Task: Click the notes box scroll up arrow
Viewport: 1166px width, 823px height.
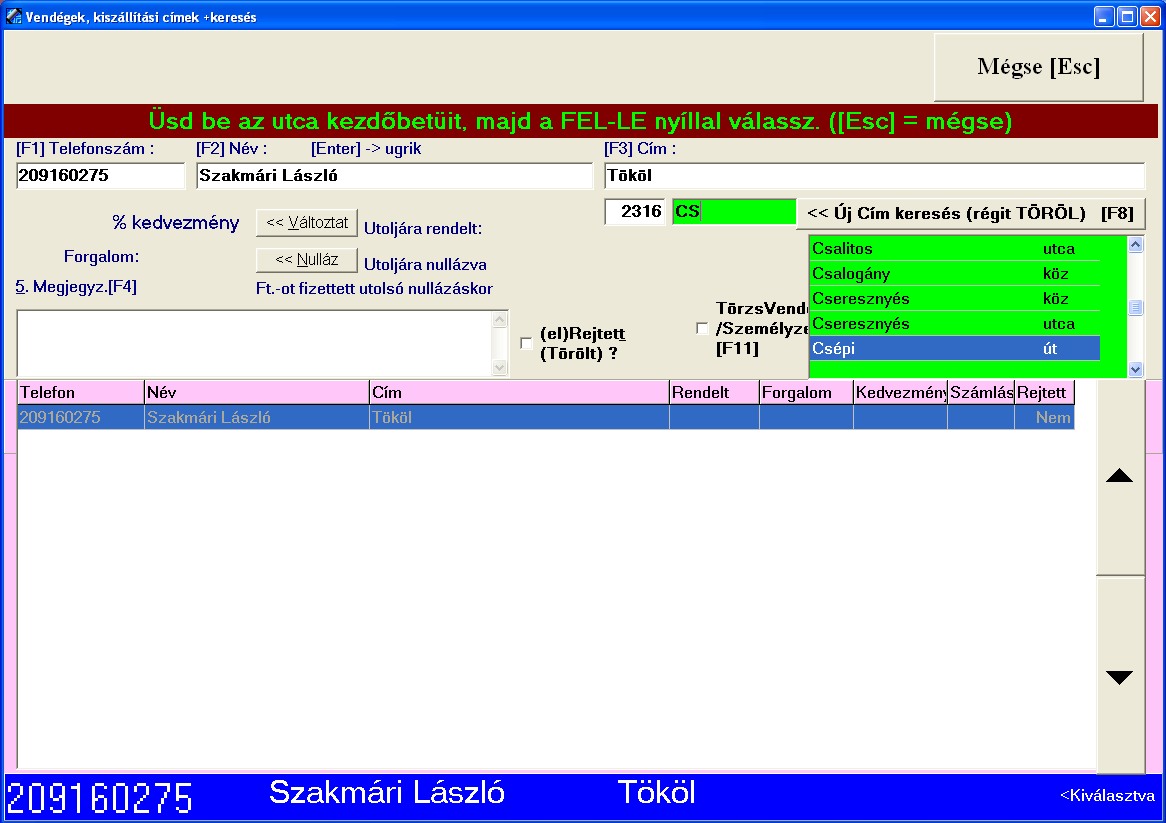Action: (500, 320)
